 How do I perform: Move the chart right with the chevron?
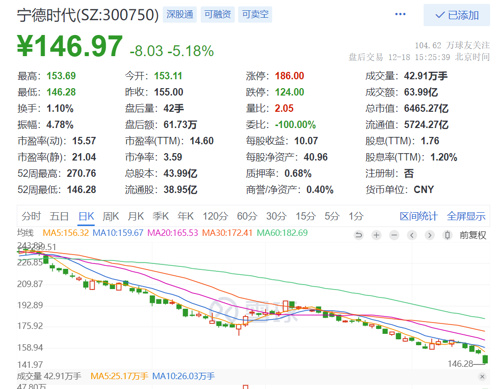[x=430, y=235]
